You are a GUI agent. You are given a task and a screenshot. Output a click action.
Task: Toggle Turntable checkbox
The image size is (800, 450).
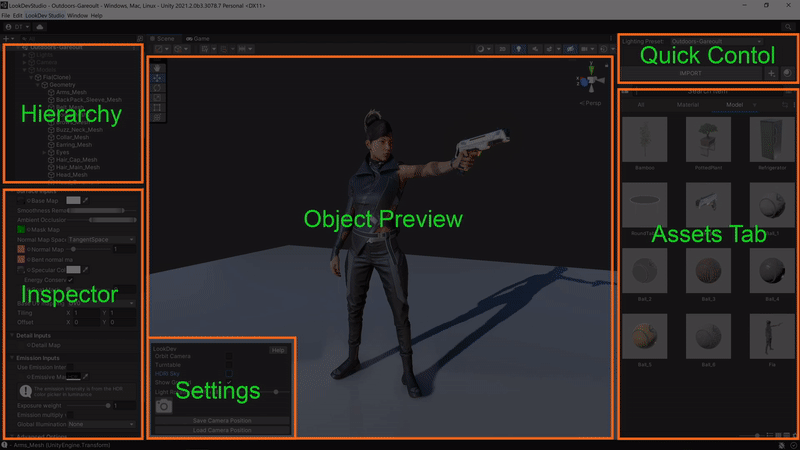(x=229, y=365)
